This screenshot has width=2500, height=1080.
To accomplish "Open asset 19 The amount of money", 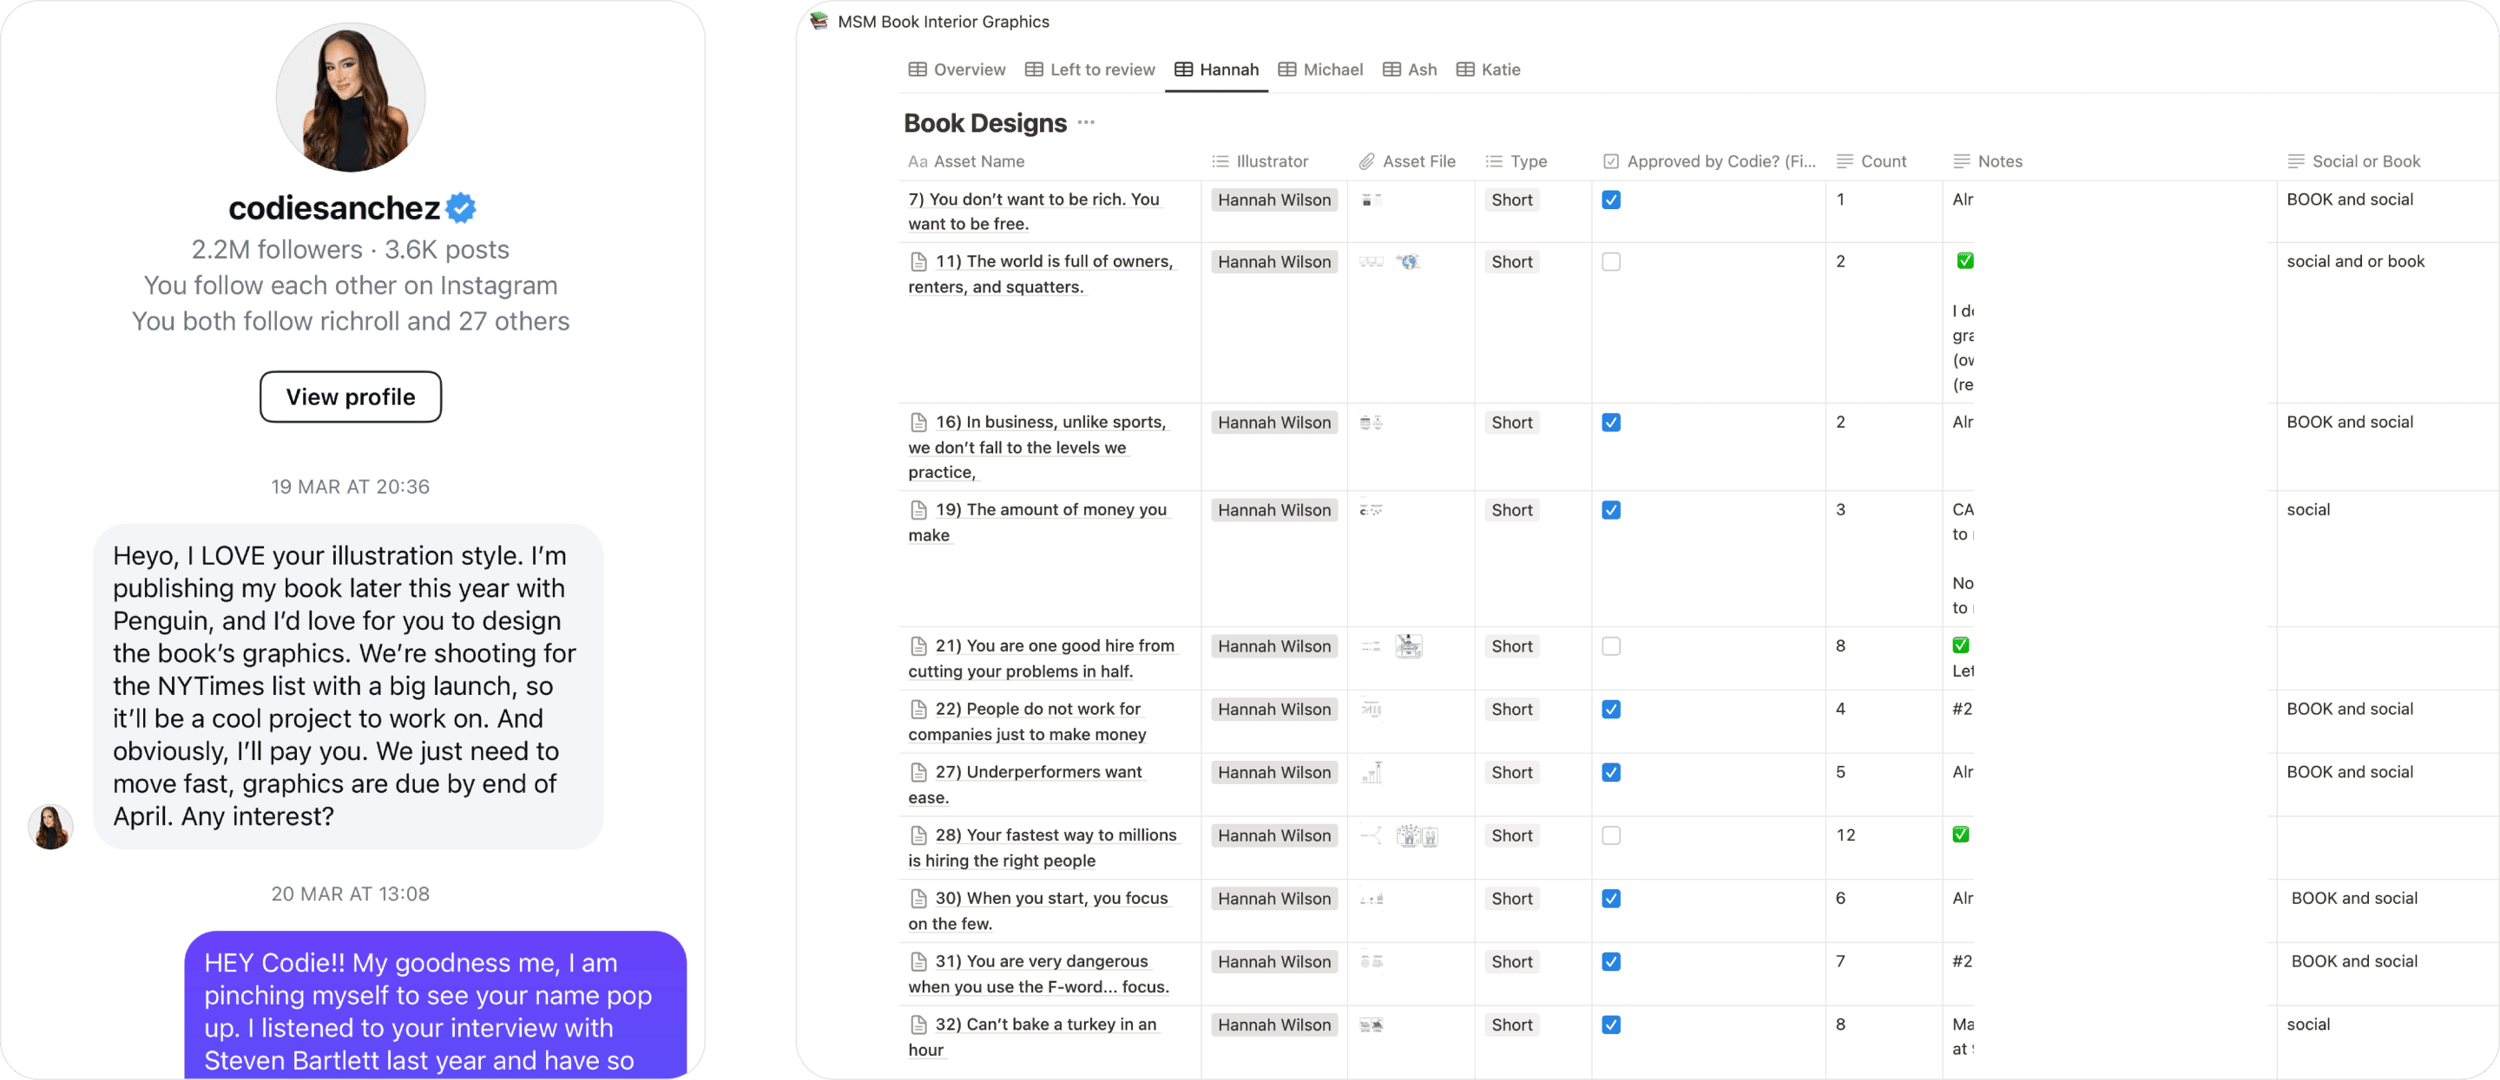I will click(x=1050, y=510).
